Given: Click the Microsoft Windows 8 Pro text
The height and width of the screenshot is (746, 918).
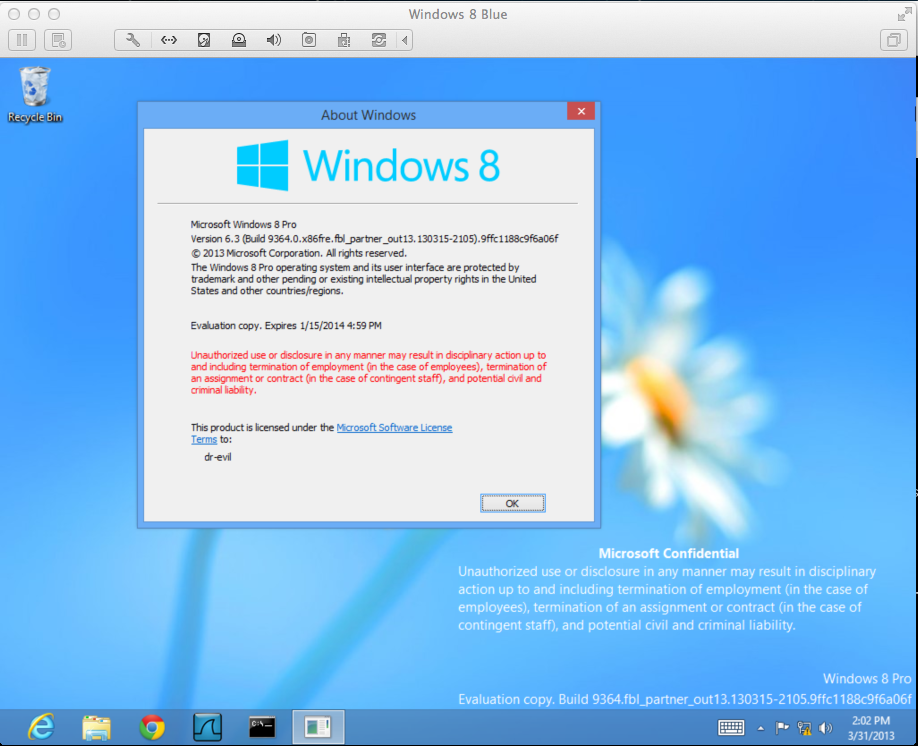Looking at the screenshot, I should pyautogui.click(x=244, y=224).
